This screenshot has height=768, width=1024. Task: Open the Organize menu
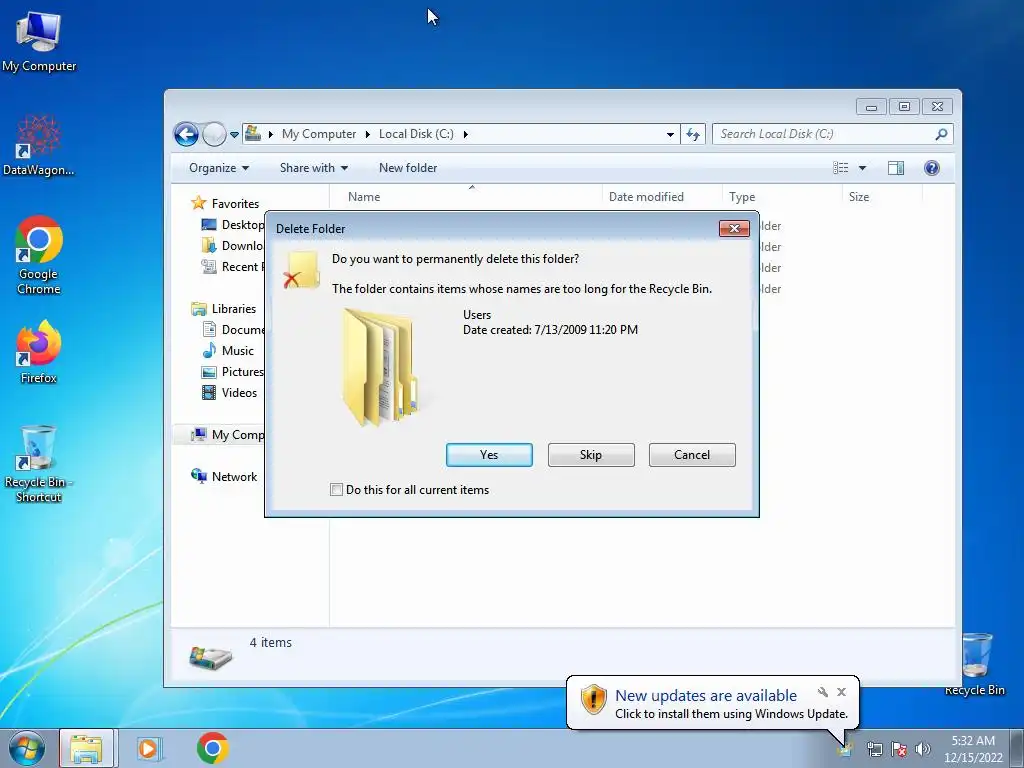pyautogui.click(x=219, y=168)
